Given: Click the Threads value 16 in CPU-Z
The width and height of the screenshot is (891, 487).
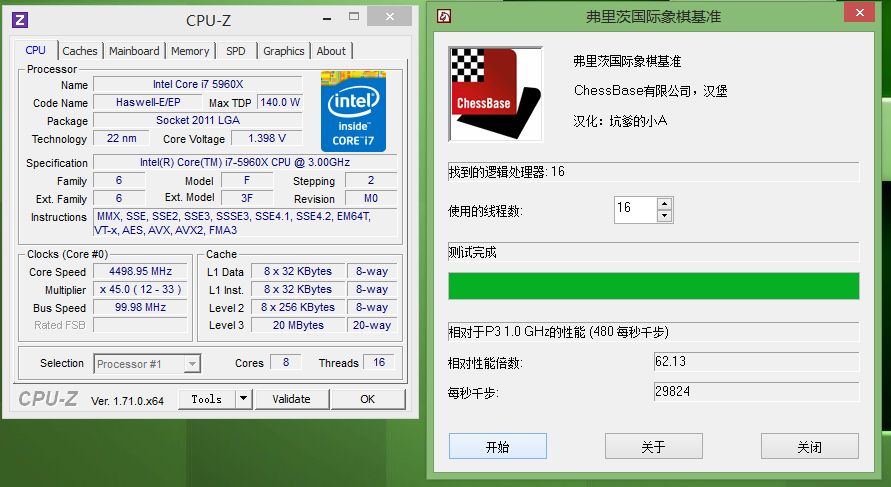Looking at the screenshot, I should pos(379,363).
